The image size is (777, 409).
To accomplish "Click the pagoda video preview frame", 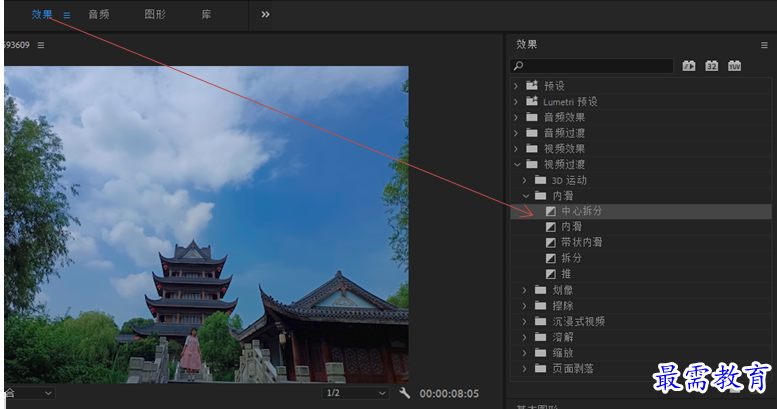I will point(207,225).
